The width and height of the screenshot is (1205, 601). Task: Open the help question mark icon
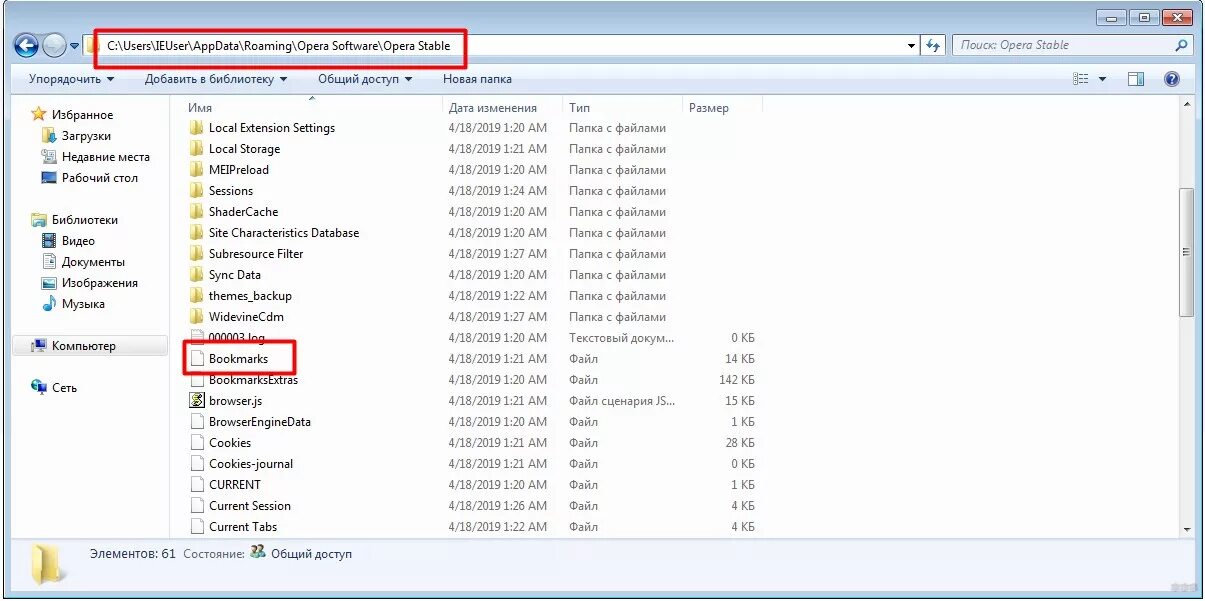click(x=1172, y=79)
